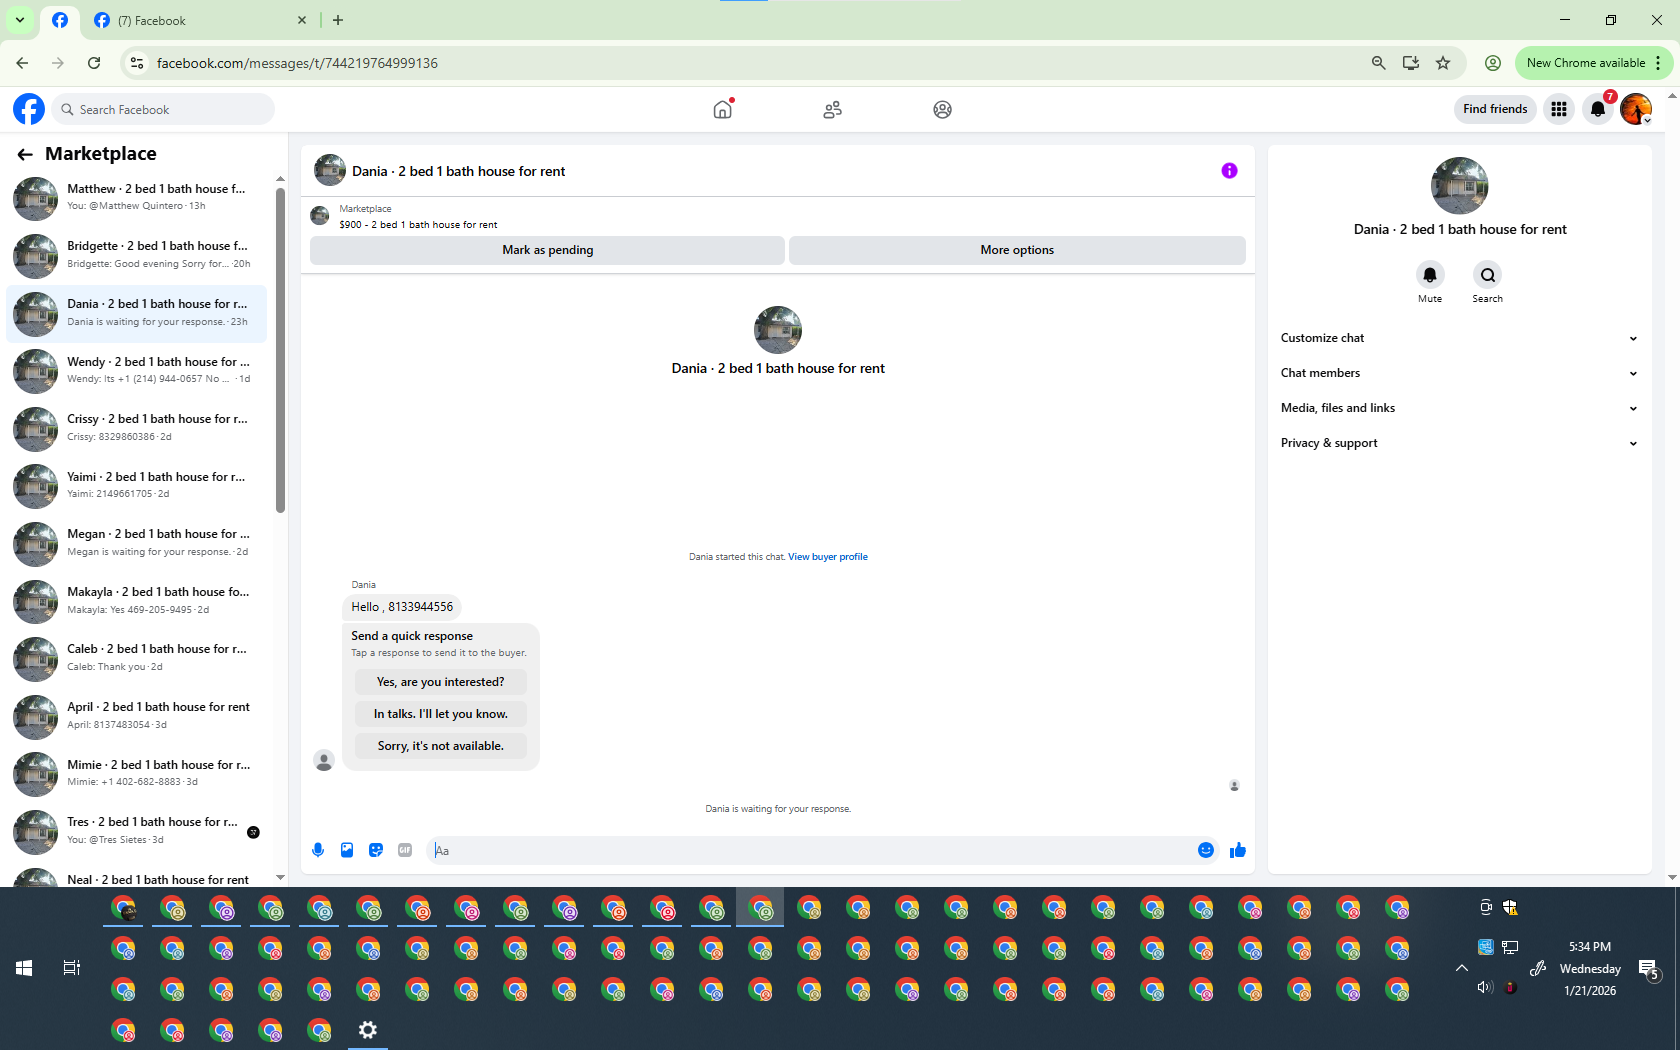The width and height of the screenshot is (1680, 1050).
Task: Record a voice clip with microphone icon
Action: [x=318, y=850]
